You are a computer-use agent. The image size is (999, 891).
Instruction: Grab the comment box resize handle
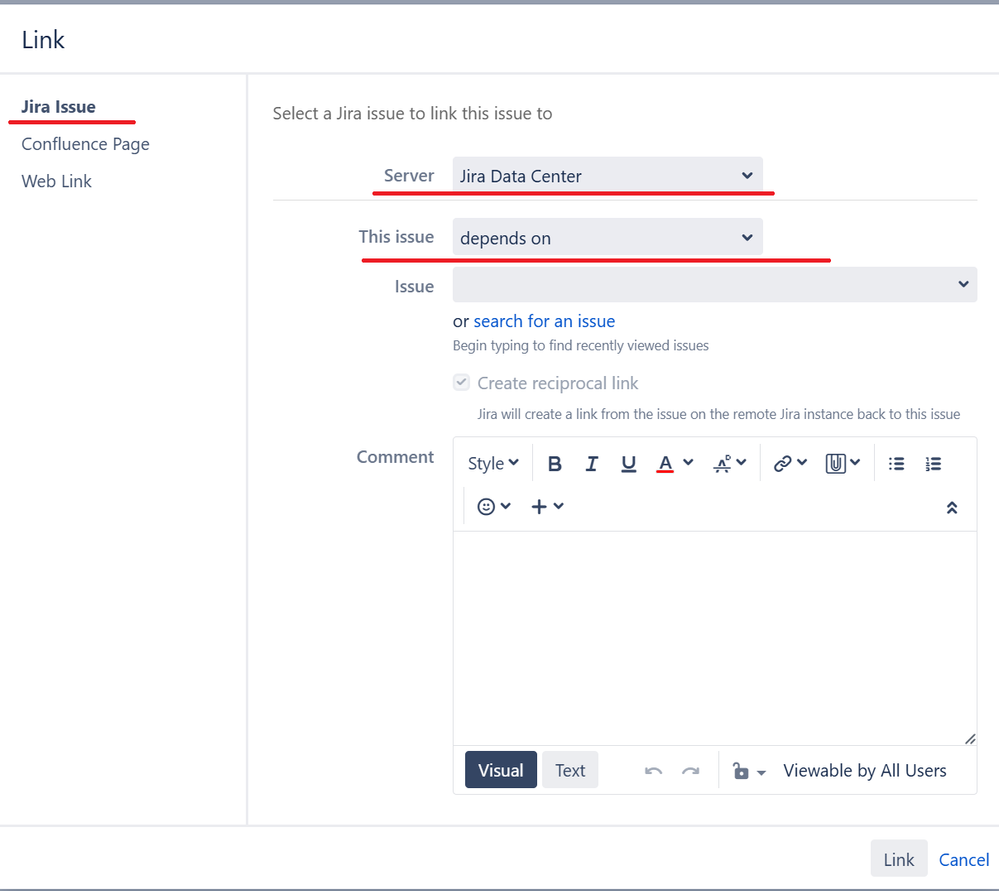tap(970, 739)
